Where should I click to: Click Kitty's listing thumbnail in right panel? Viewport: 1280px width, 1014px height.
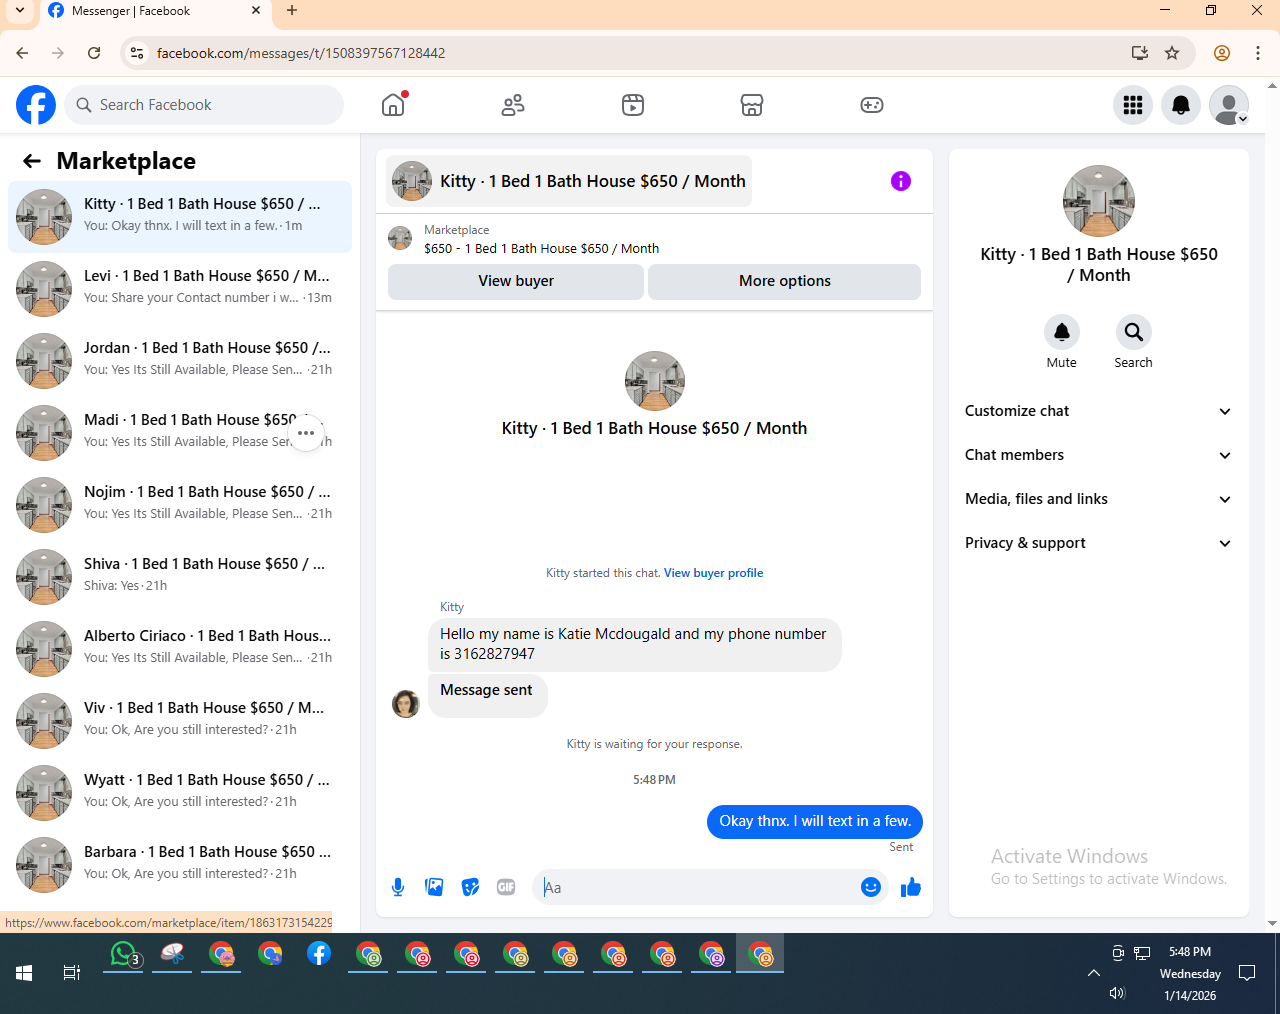(x=1099, y=201)
